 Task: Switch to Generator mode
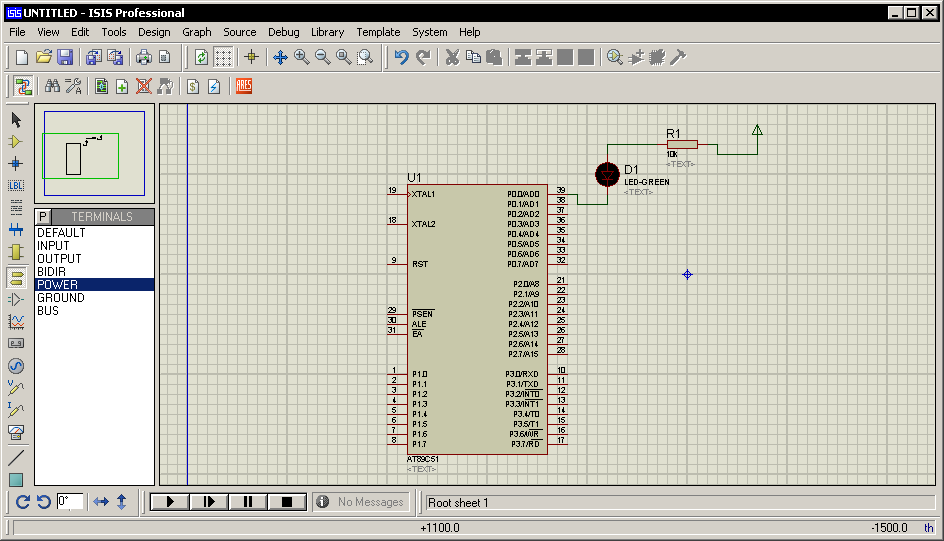pos(16,366)
